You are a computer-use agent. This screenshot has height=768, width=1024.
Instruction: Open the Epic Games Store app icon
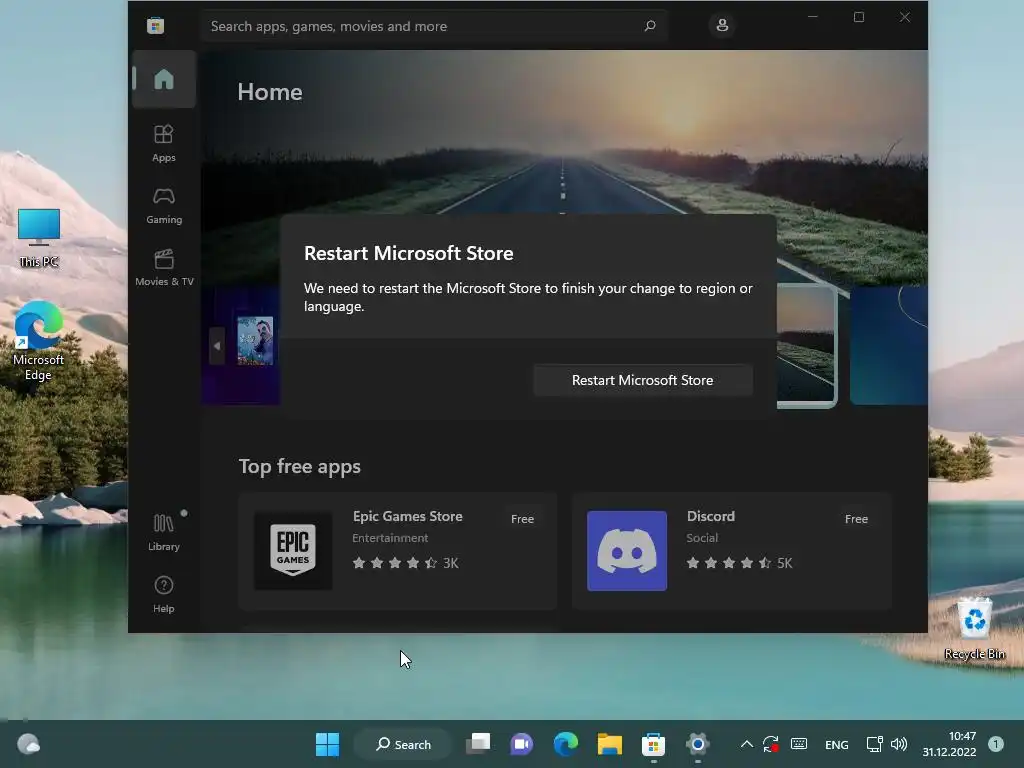(x=293, y=551)
